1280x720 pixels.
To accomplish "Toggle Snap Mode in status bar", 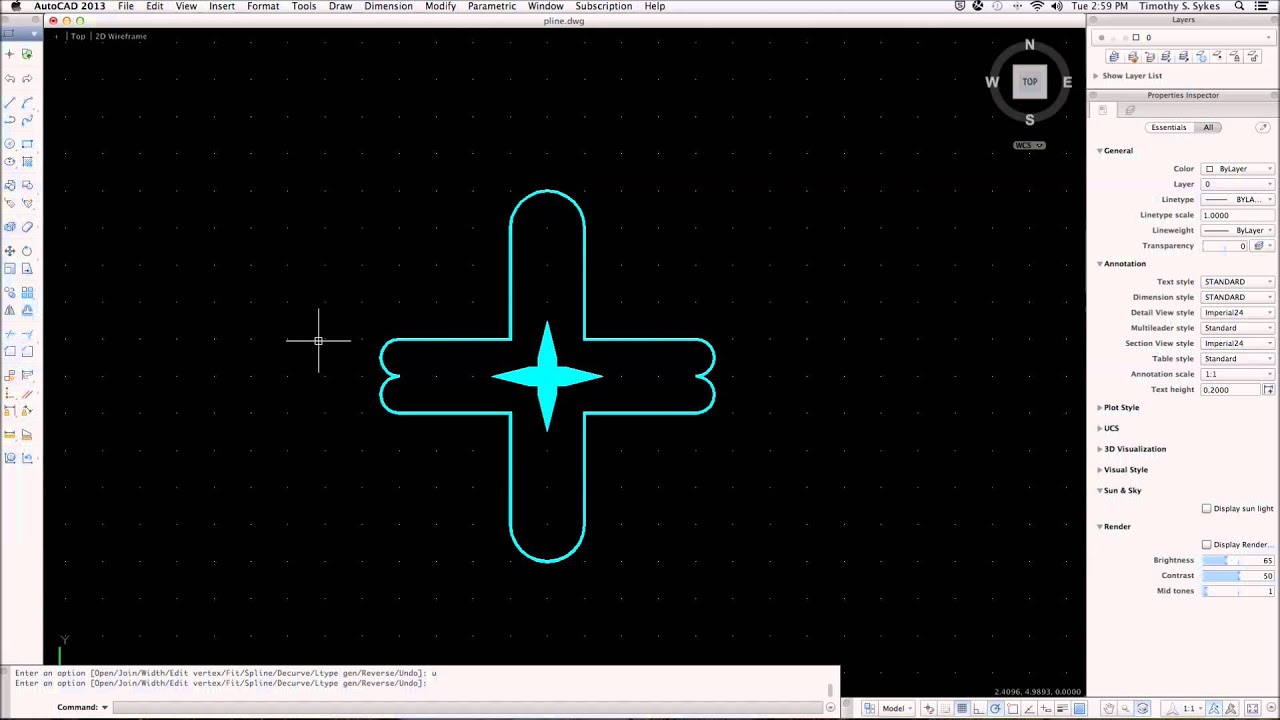I will point(945,708).
